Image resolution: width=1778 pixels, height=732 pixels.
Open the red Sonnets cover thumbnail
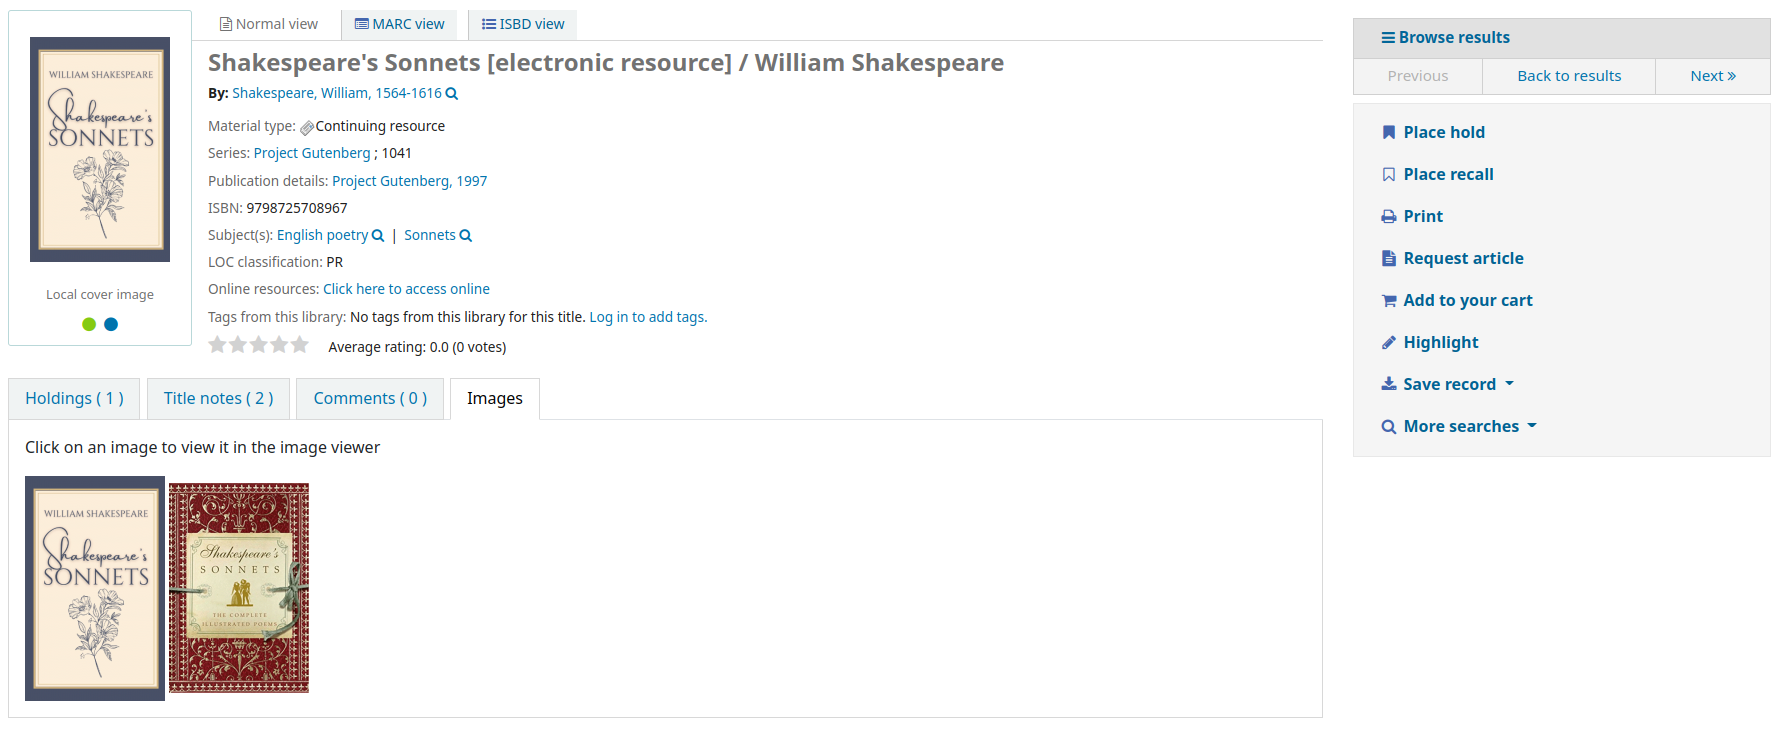tap(239, 588)
